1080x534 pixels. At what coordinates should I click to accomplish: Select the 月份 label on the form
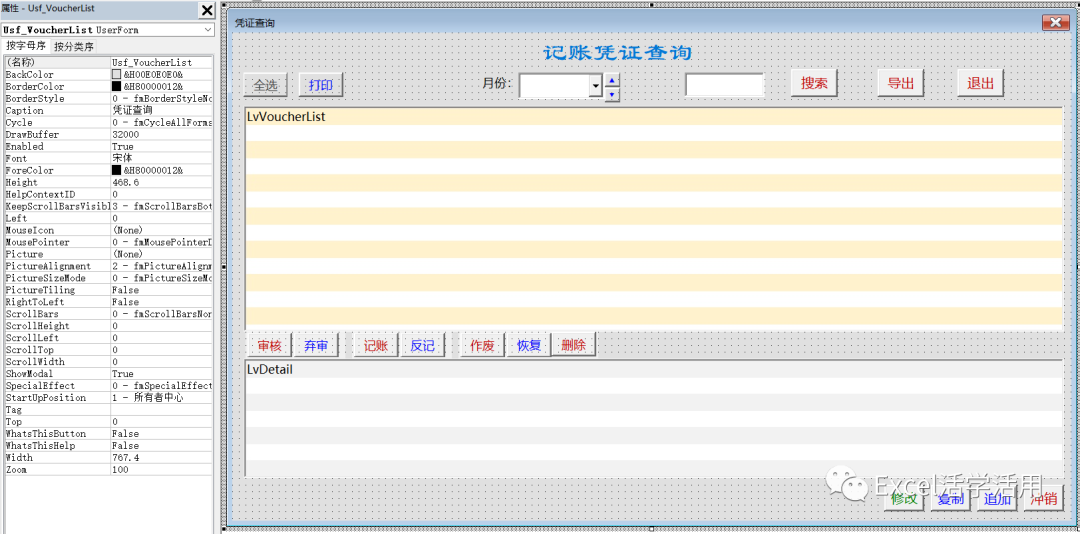497,83
